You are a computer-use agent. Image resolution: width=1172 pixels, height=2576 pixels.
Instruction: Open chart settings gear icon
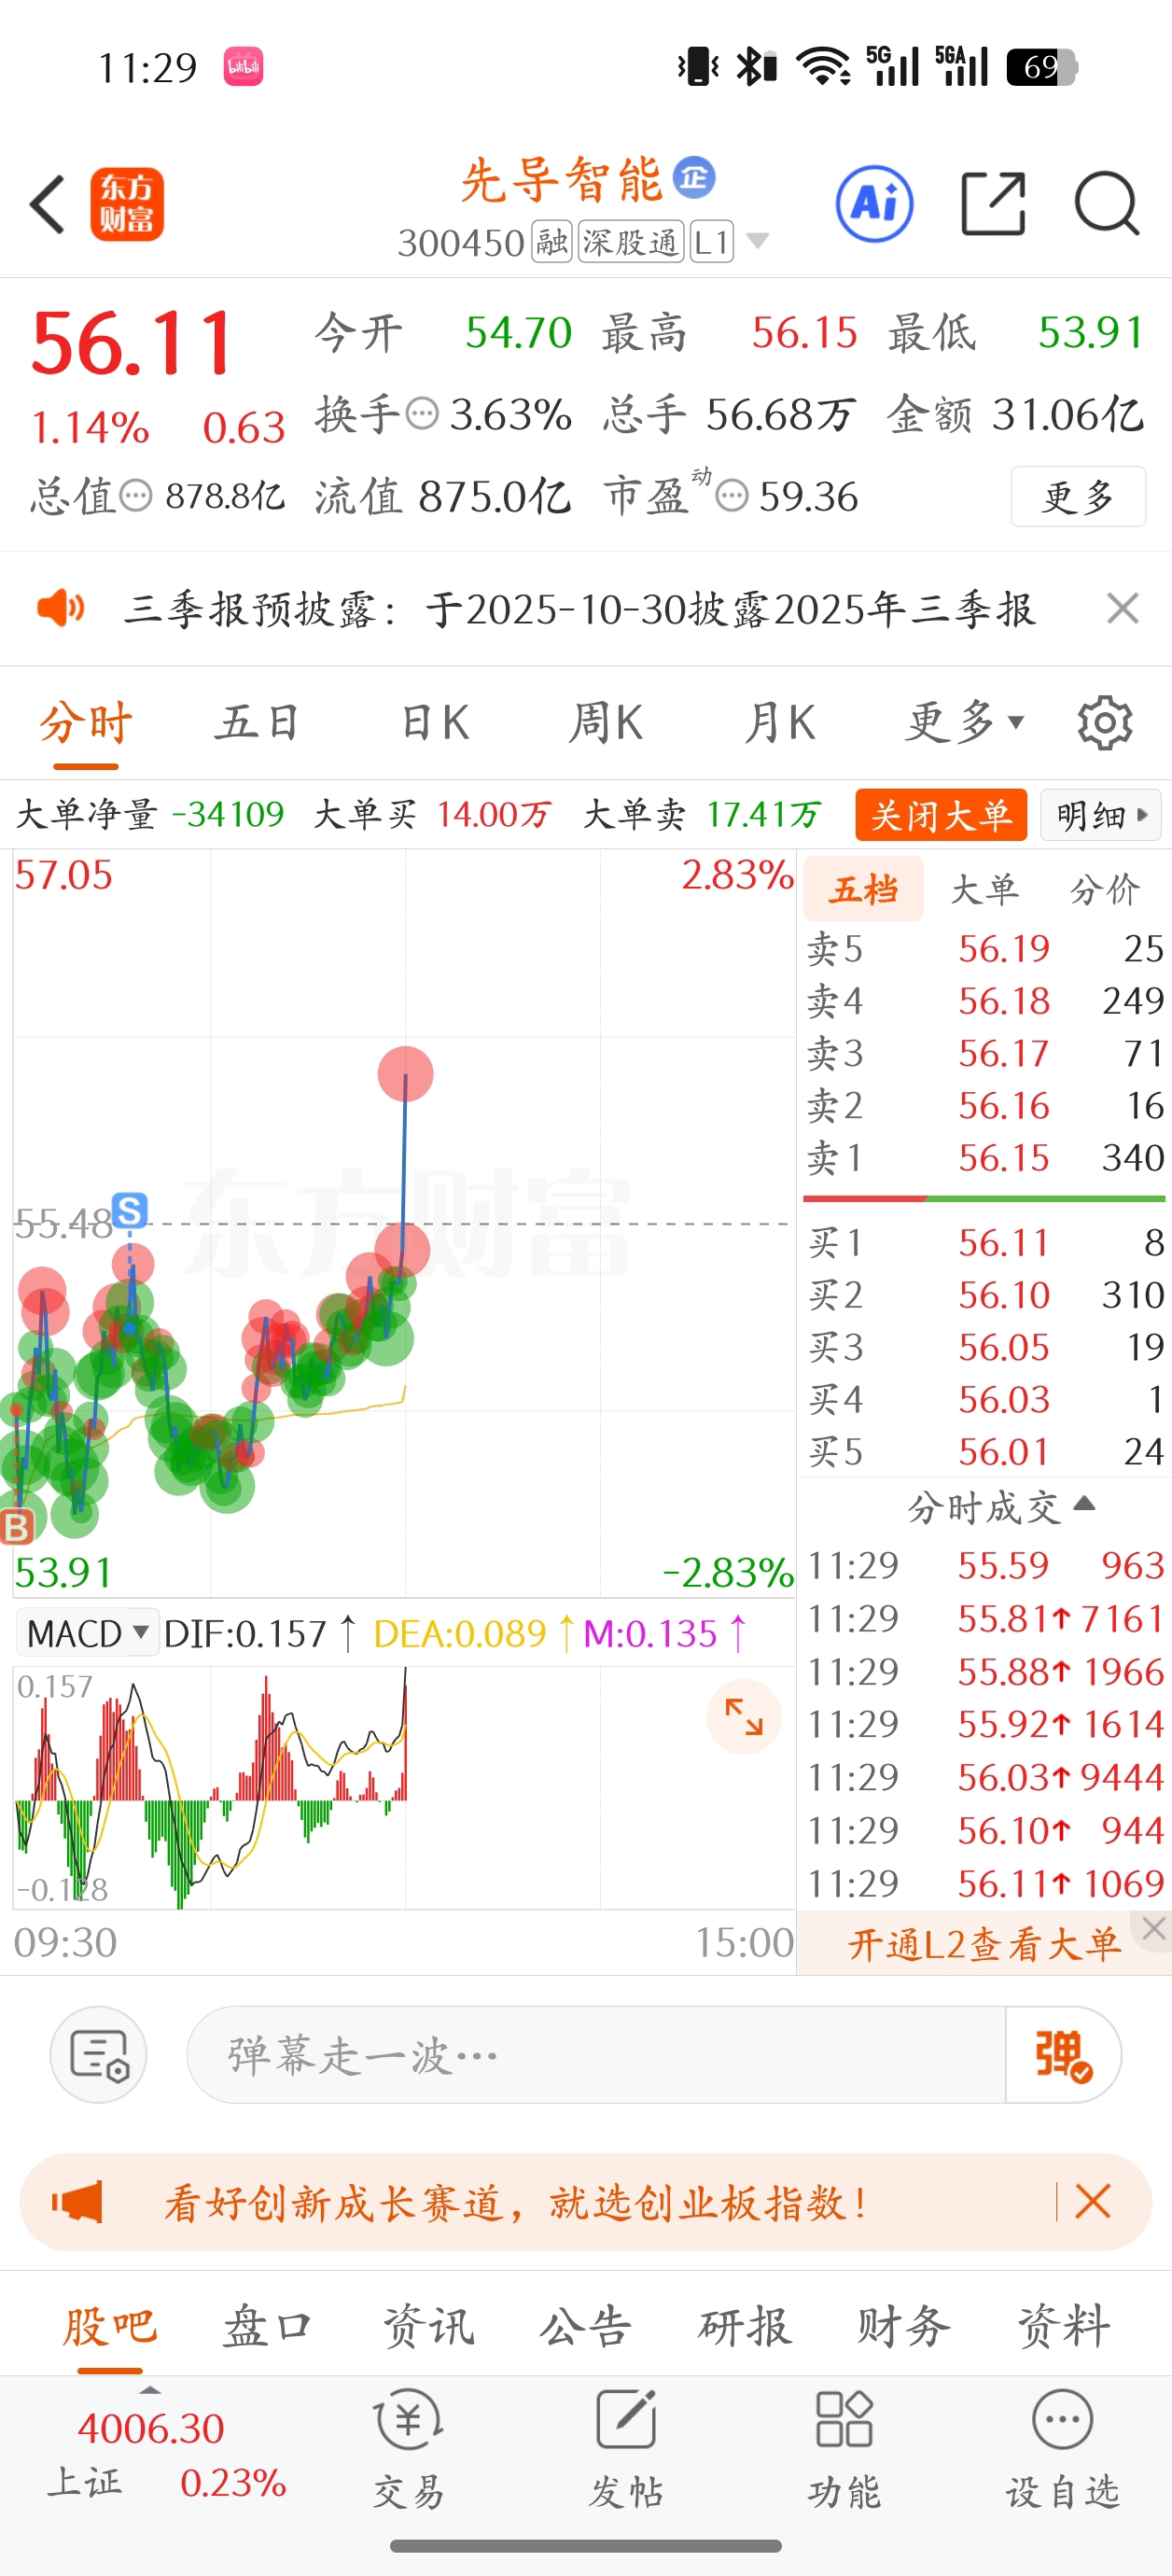1105,722
